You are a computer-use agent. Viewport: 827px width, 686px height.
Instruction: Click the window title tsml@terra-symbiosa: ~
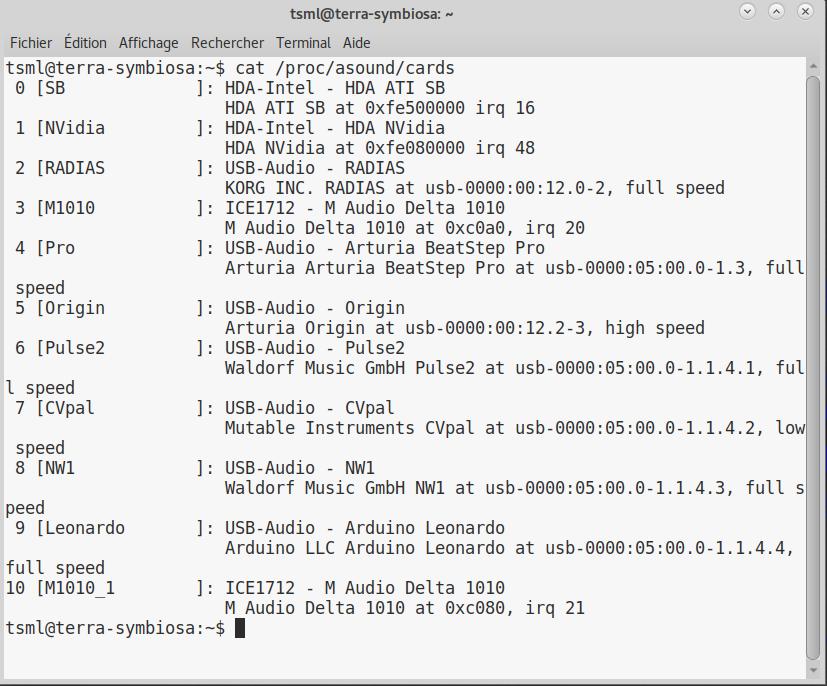pos(372,14)
